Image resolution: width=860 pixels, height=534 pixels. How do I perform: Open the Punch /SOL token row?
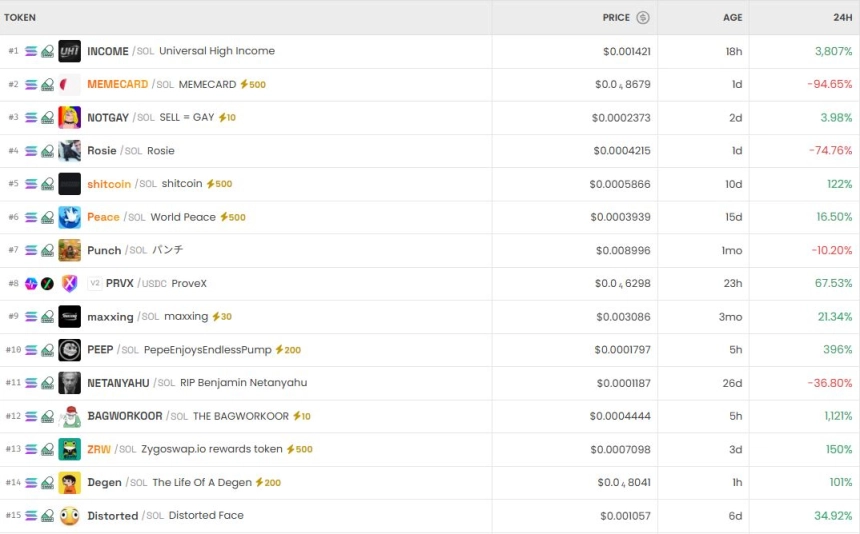tap(104, 251)
